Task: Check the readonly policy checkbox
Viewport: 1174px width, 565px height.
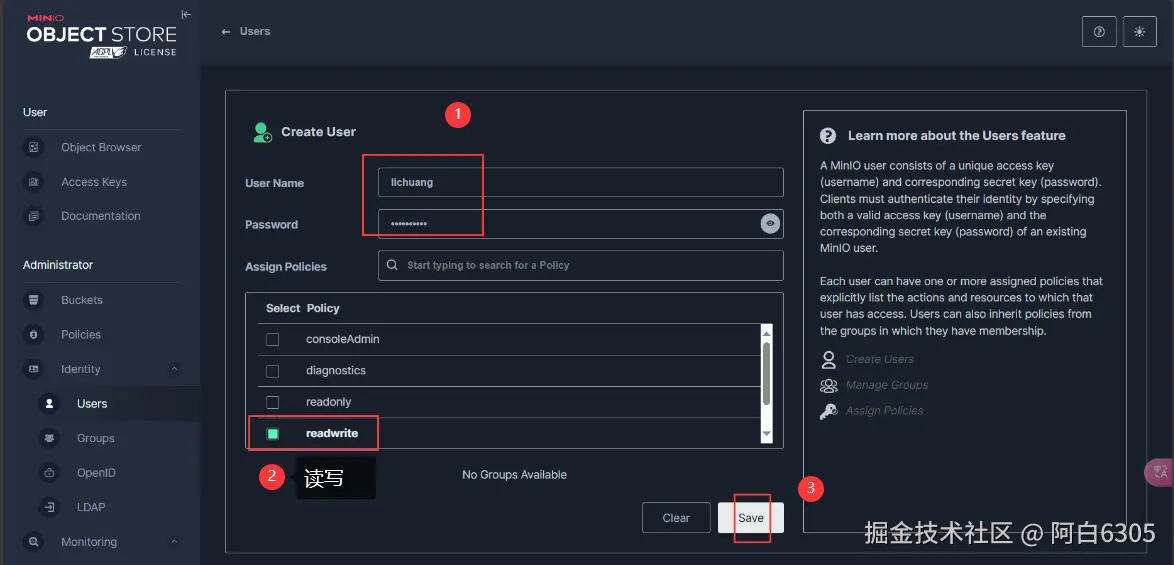Action: pos(273,403)
